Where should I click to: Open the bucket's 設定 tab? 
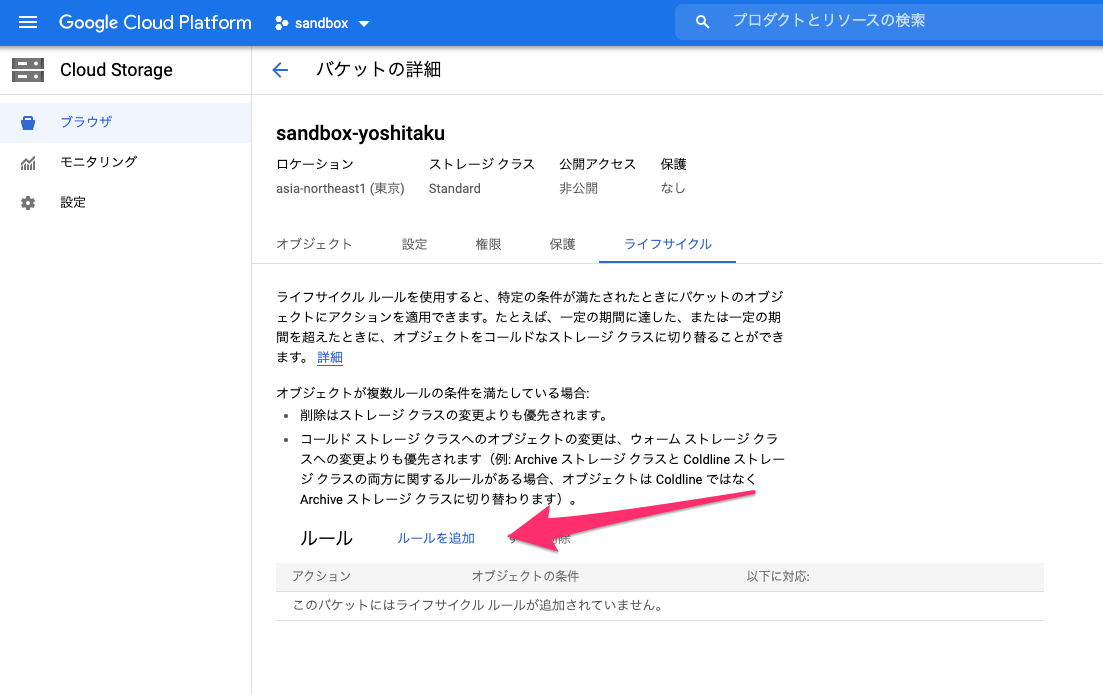[x=415, y=243]
